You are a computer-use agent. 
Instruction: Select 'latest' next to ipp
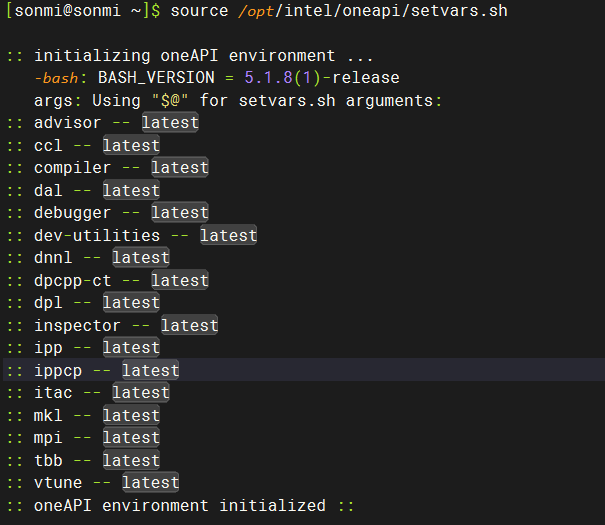(131, 348)
